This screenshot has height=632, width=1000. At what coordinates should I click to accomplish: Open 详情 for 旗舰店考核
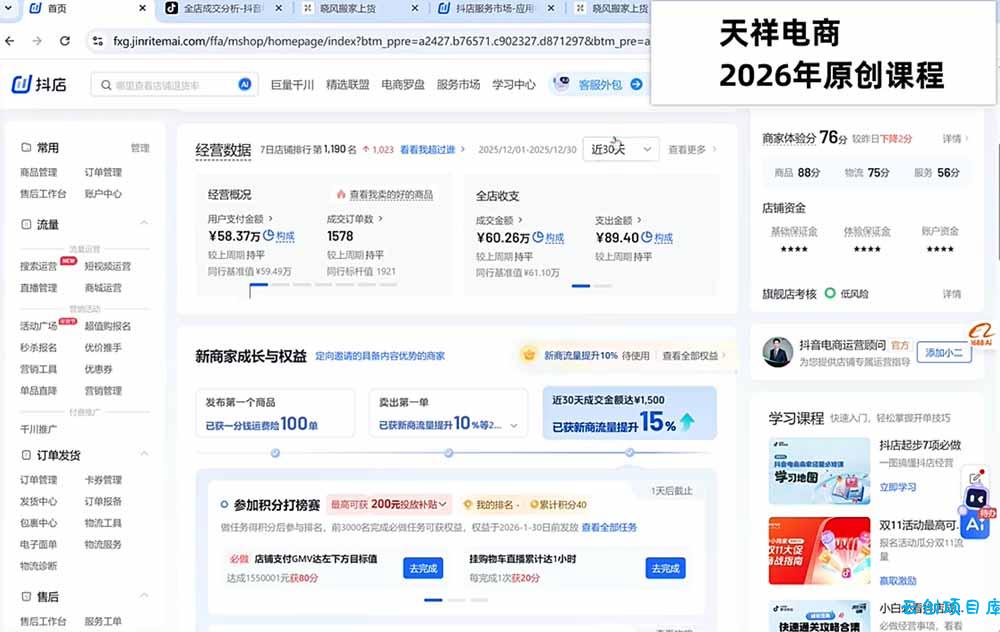click(x=952, y=294)
